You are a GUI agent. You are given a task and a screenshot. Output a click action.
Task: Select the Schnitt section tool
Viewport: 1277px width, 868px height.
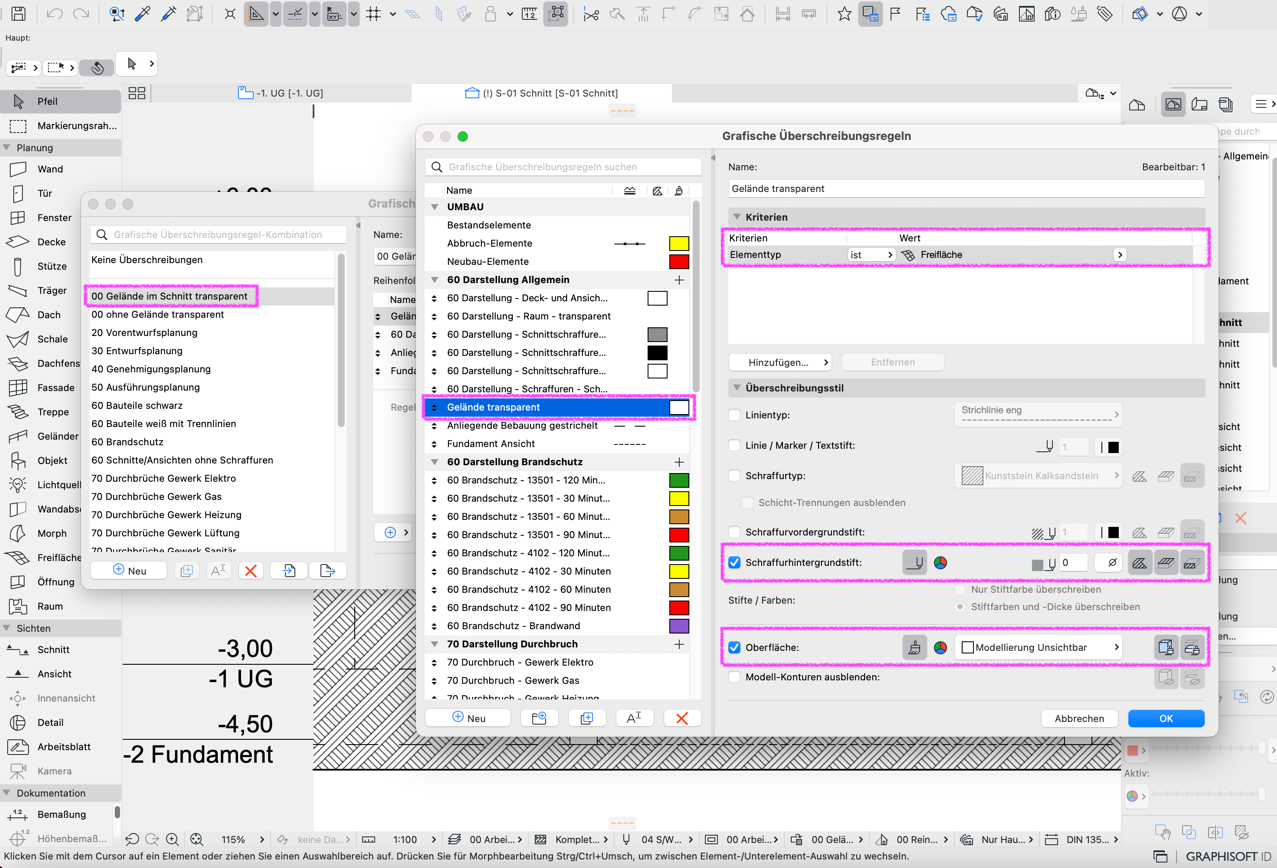point(60,649)
